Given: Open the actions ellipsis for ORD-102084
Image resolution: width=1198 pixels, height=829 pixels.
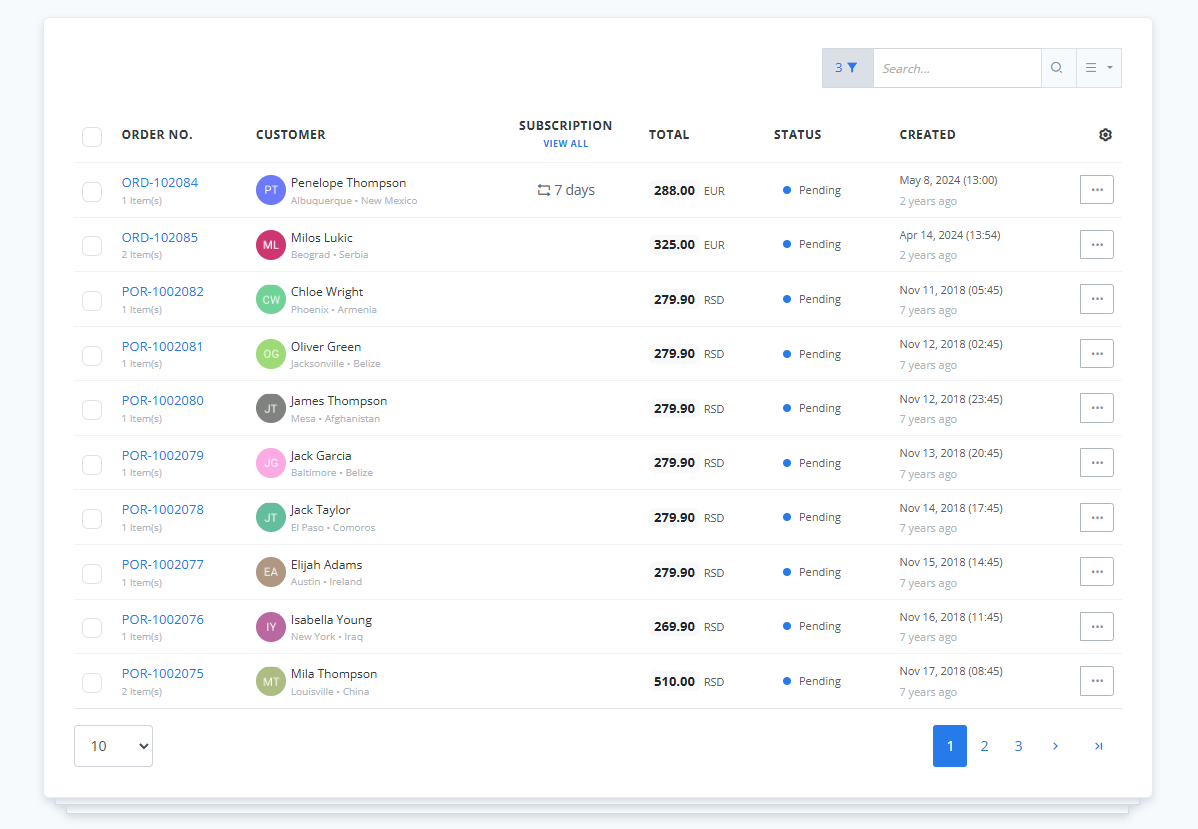Looking at the screenshot, I should tap(1096, 189).
